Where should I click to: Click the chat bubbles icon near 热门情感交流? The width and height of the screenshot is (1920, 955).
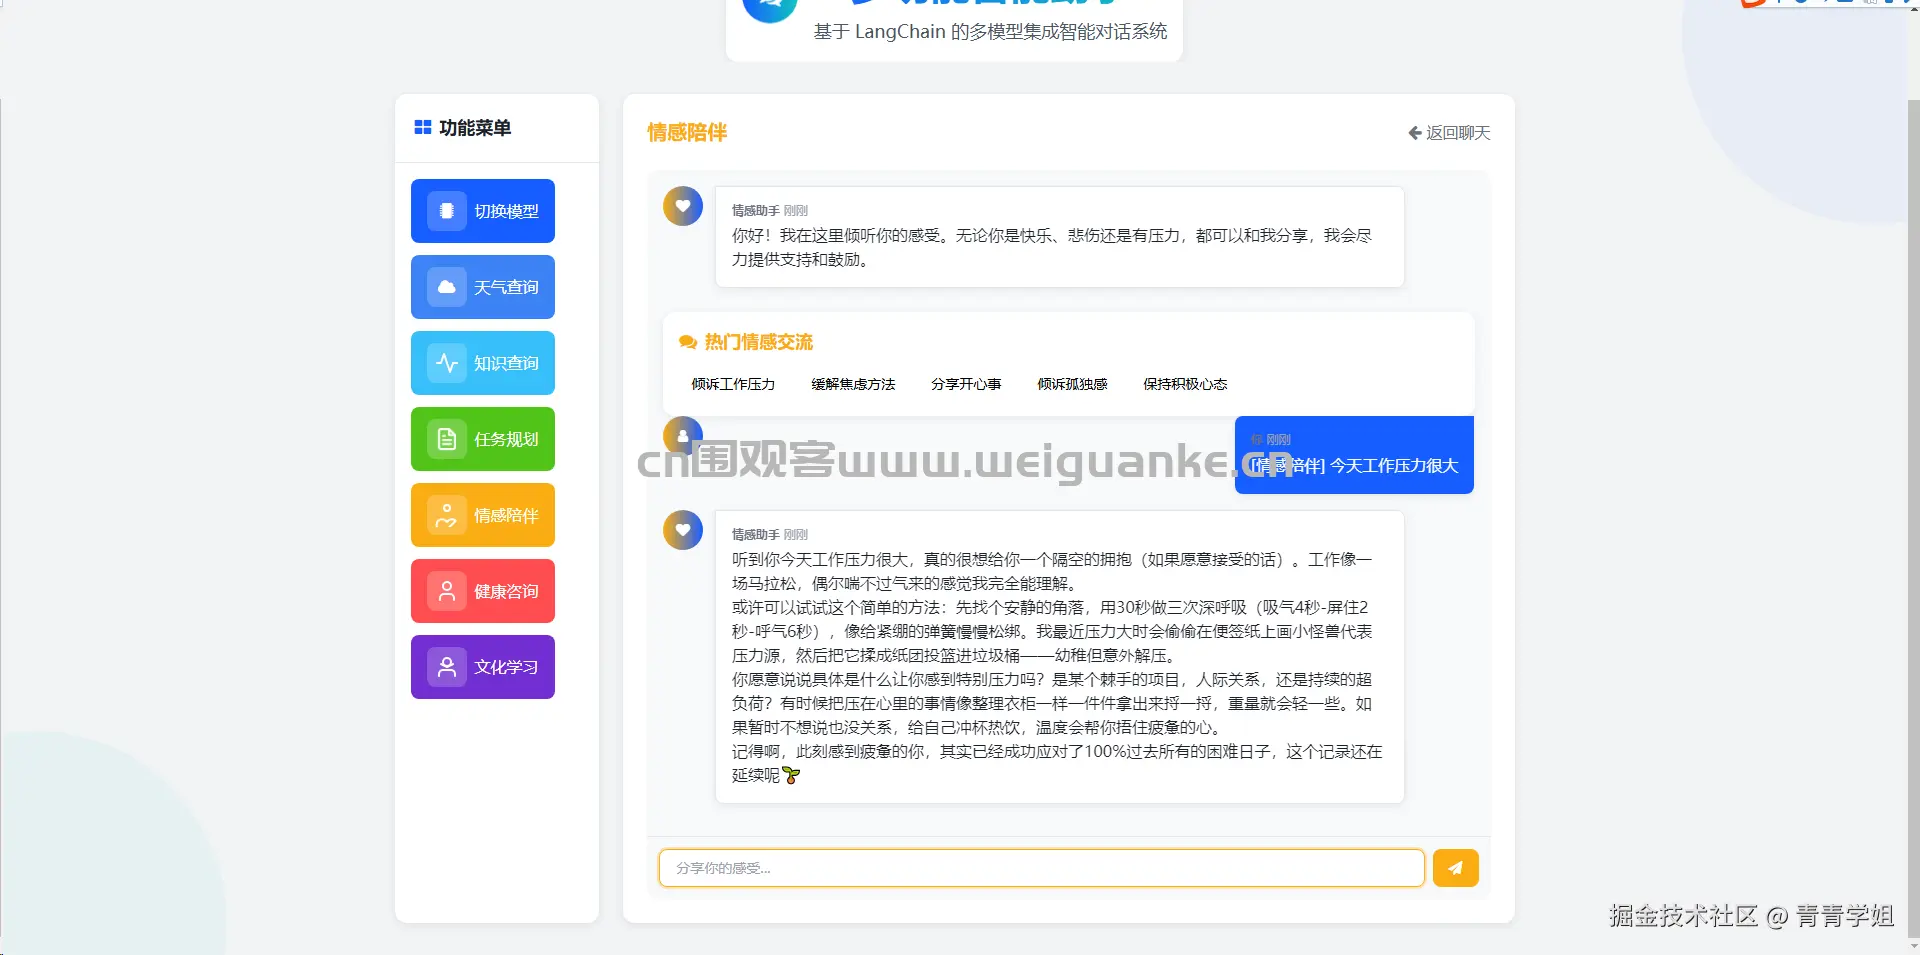(x=688, y=342)
